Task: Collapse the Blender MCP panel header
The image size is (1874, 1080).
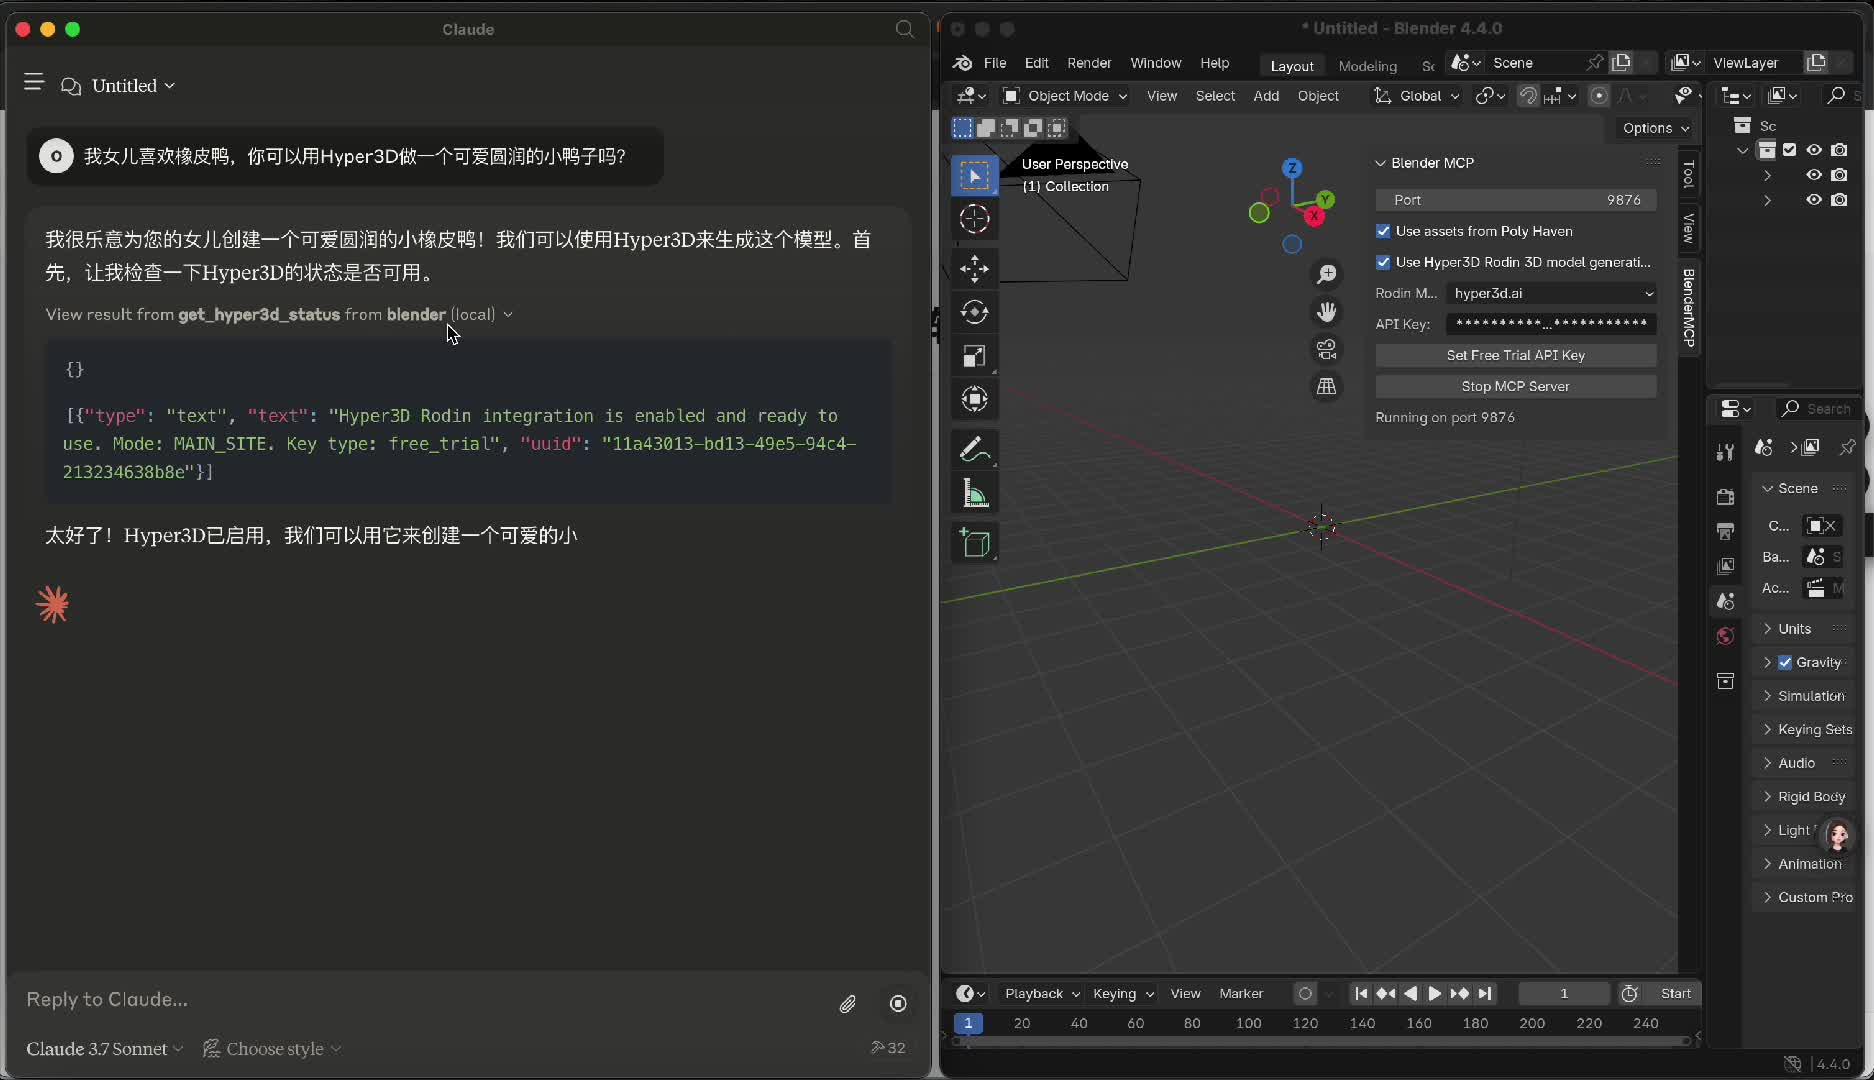Action: (x=1381, y=162)
